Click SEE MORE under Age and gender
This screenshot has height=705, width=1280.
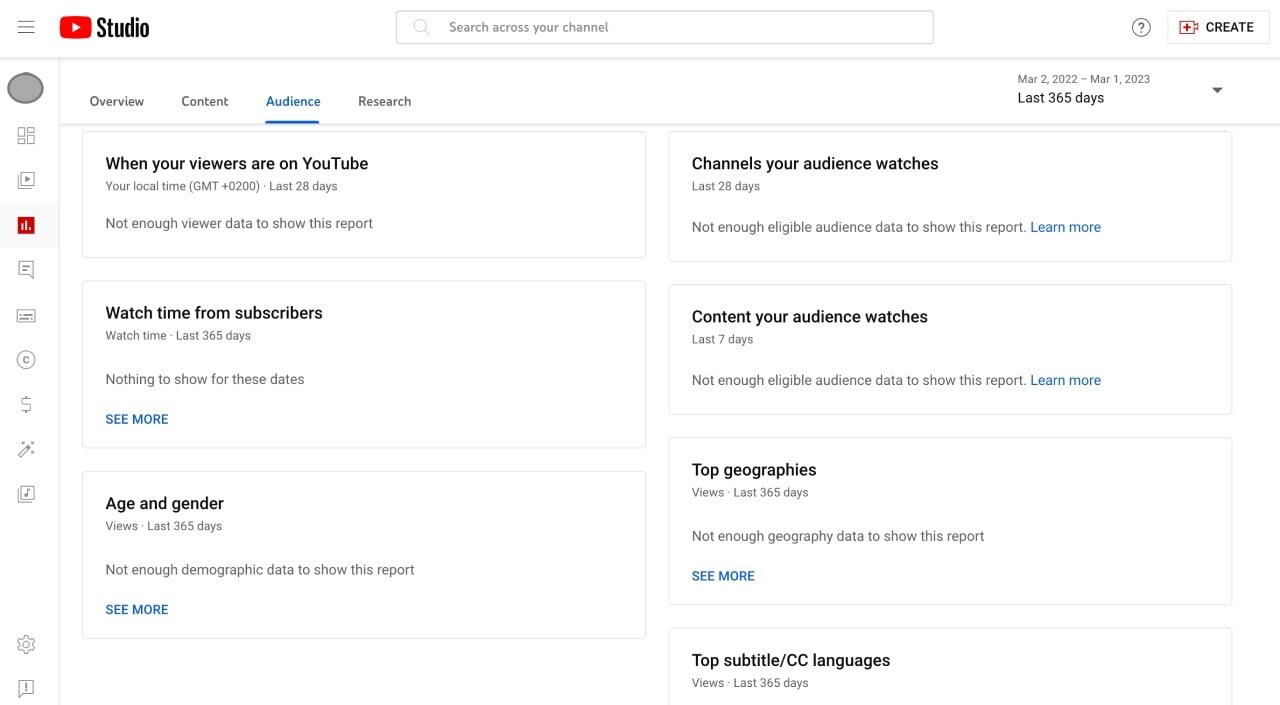point(137,609)
